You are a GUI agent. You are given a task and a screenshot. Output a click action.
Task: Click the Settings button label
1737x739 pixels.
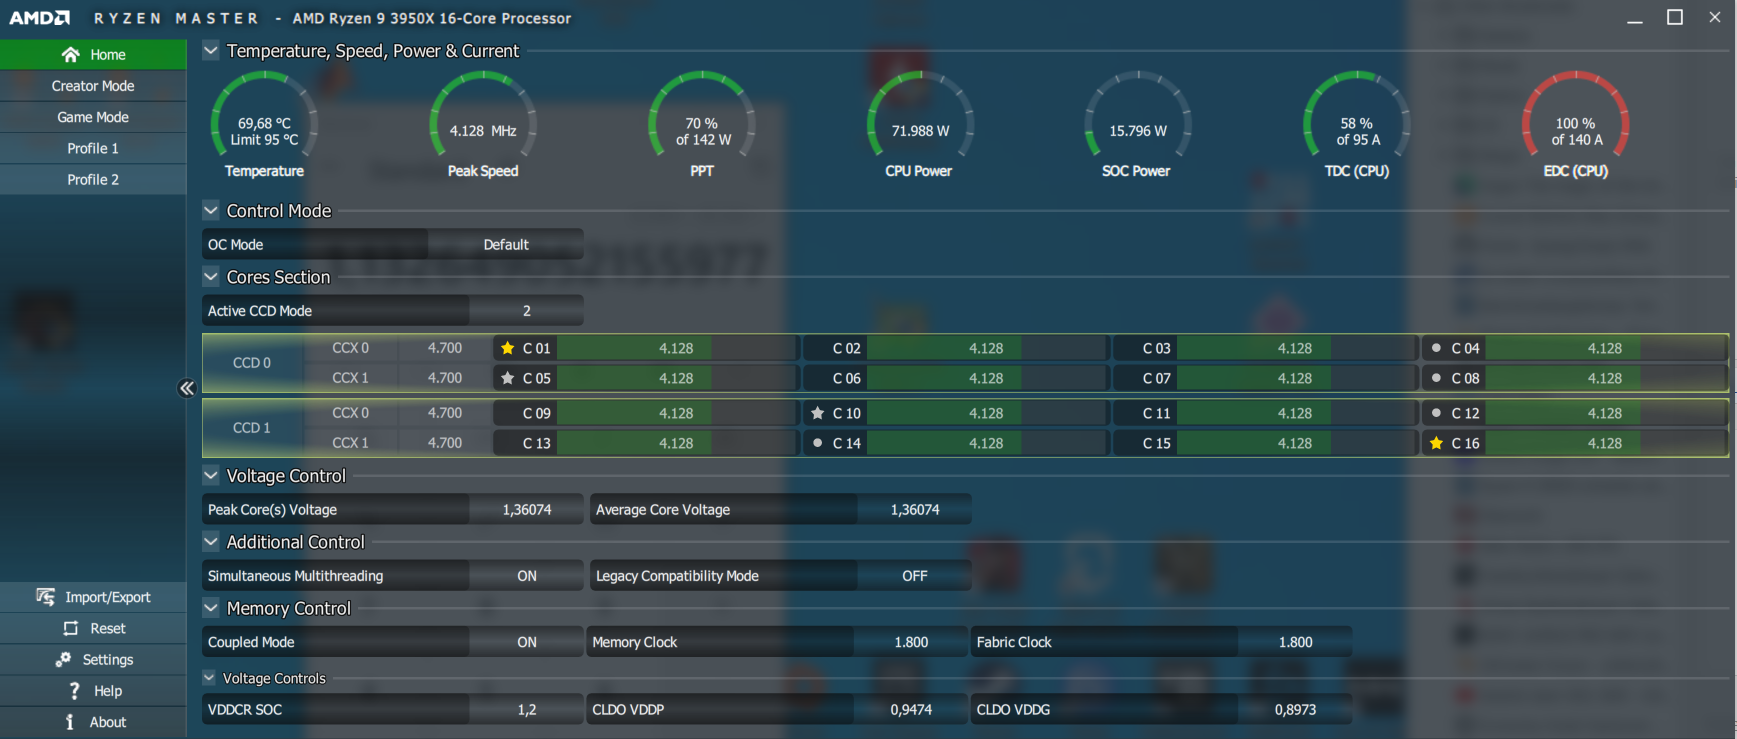click(x=108, y=659)
